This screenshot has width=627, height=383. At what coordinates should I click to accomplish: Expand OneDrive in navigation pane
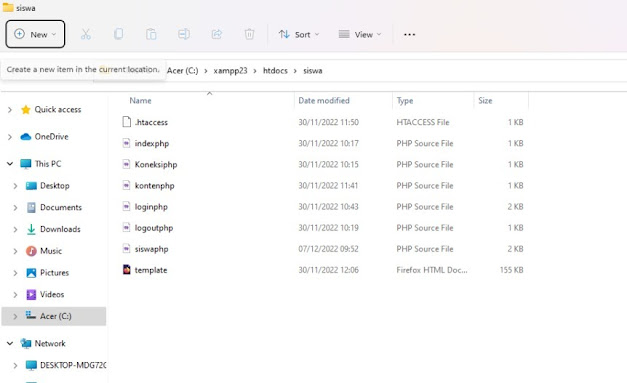(x=10, y=137)
